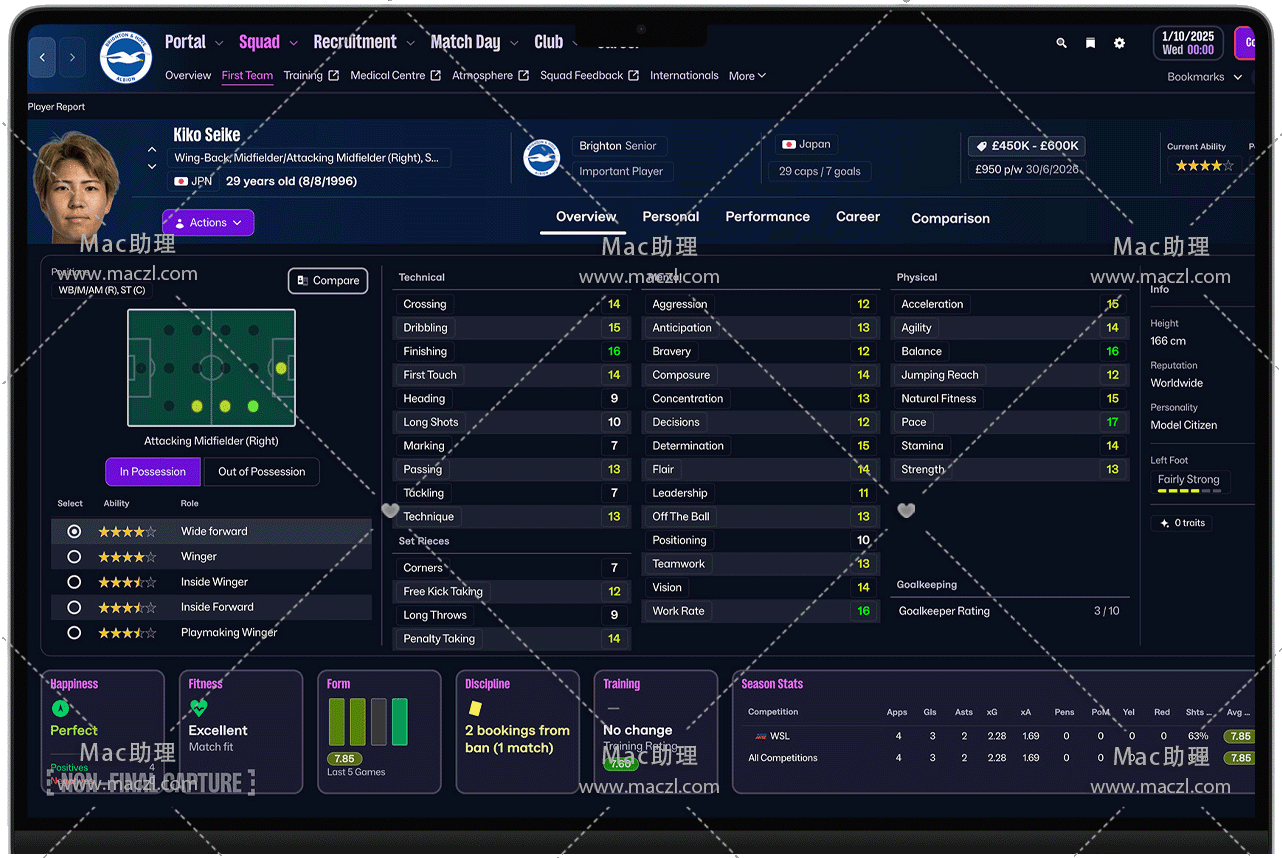
Task: Switch to Out of Possession view
Action: (262, 472)
